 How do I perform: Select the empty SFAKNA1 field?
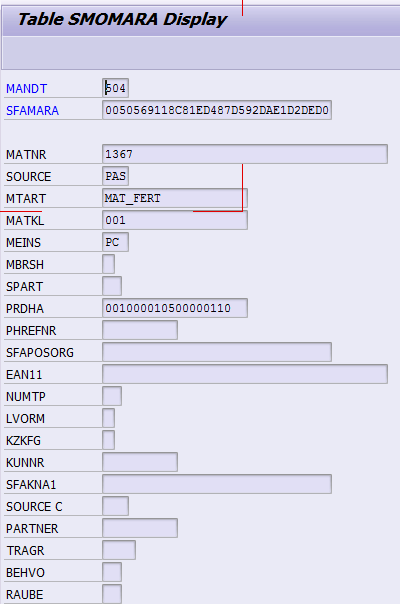(x=217, y=483)
